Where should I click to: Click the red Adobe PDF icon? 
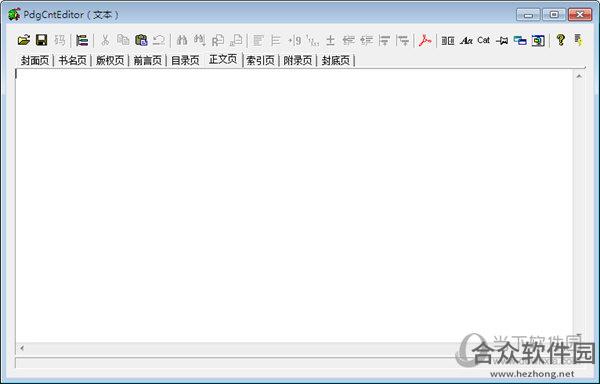coord(425,40)
